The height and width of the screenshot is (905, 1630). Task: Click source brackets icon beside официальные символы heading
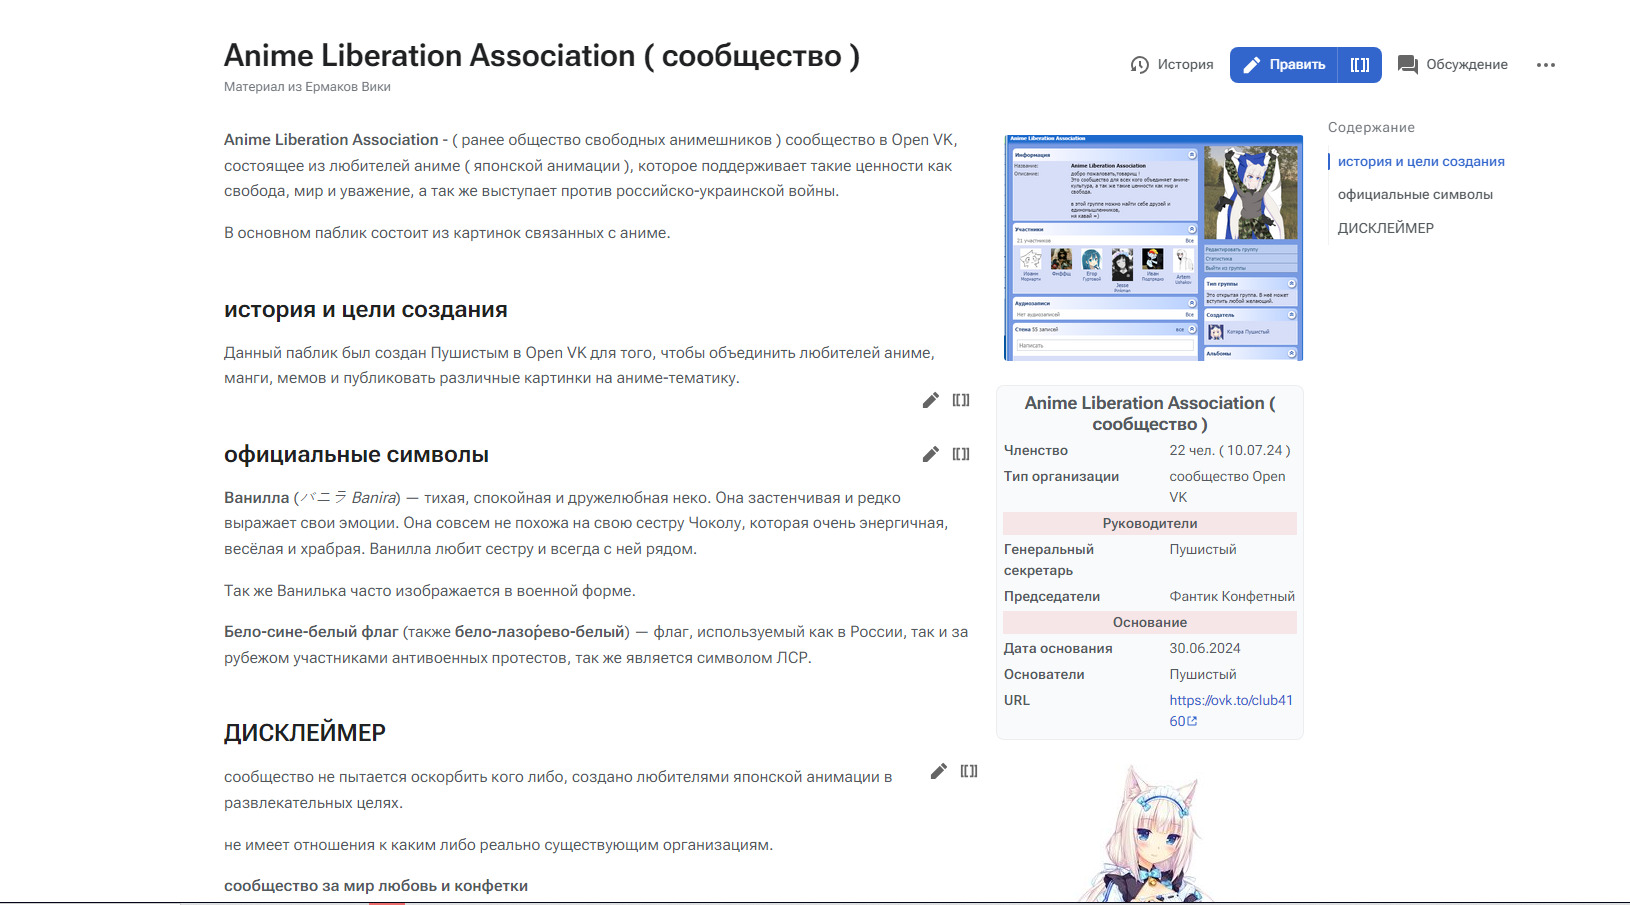click(961, 454)
